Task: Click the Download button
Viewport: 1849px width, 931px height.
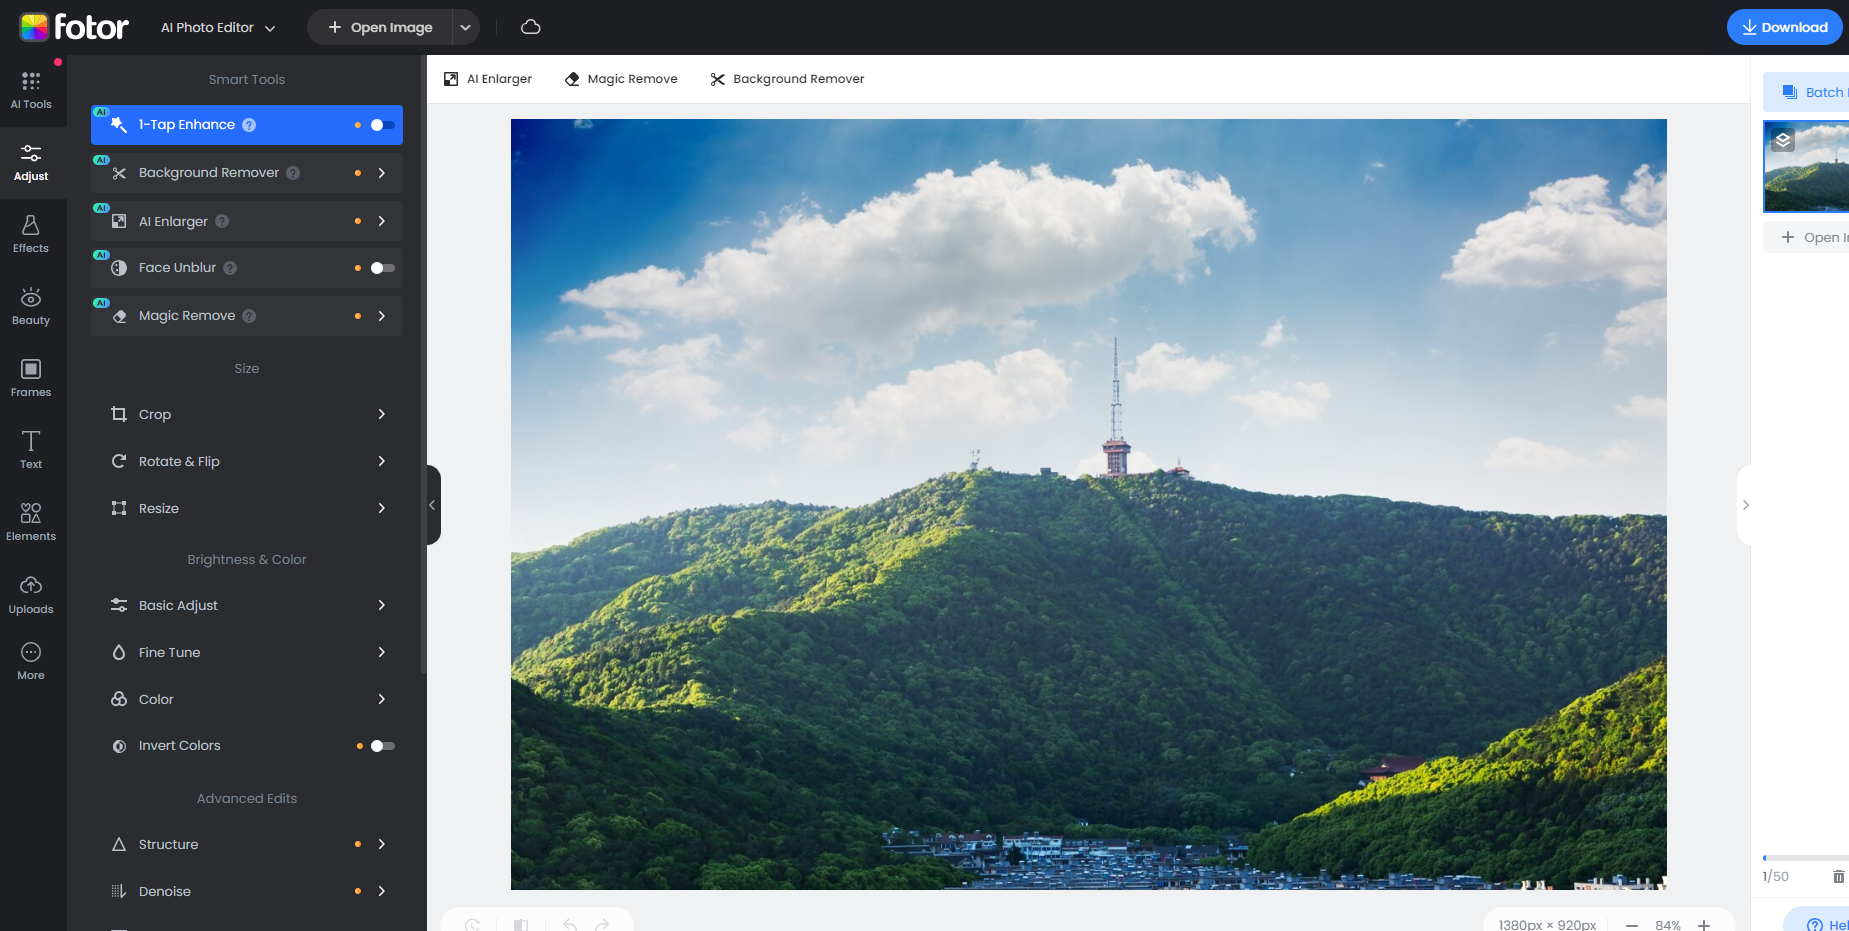Action: click(1785, 27)
